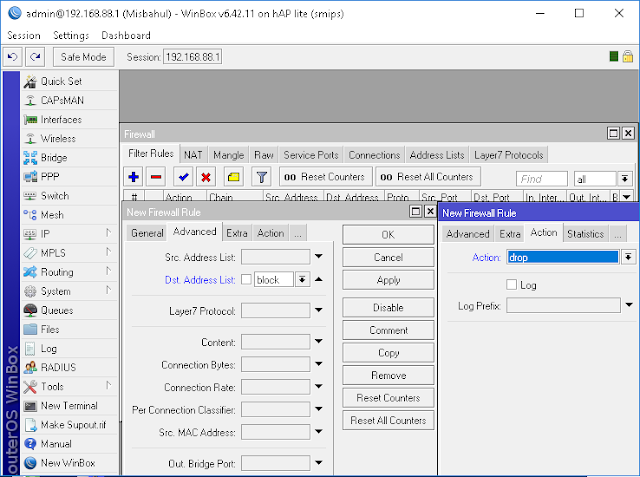This screenshot has height=477, width=640.
Task: Expand Src. Address List field
Action: [319, 256]
